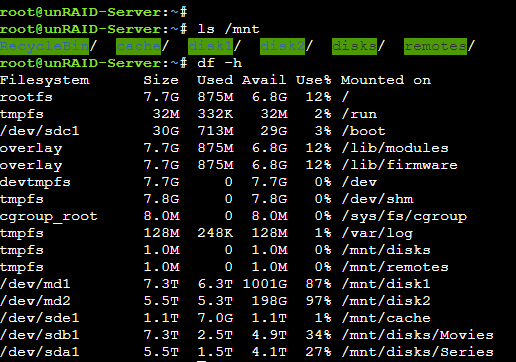Click the Used column header
516x362 pixels.
215,80
